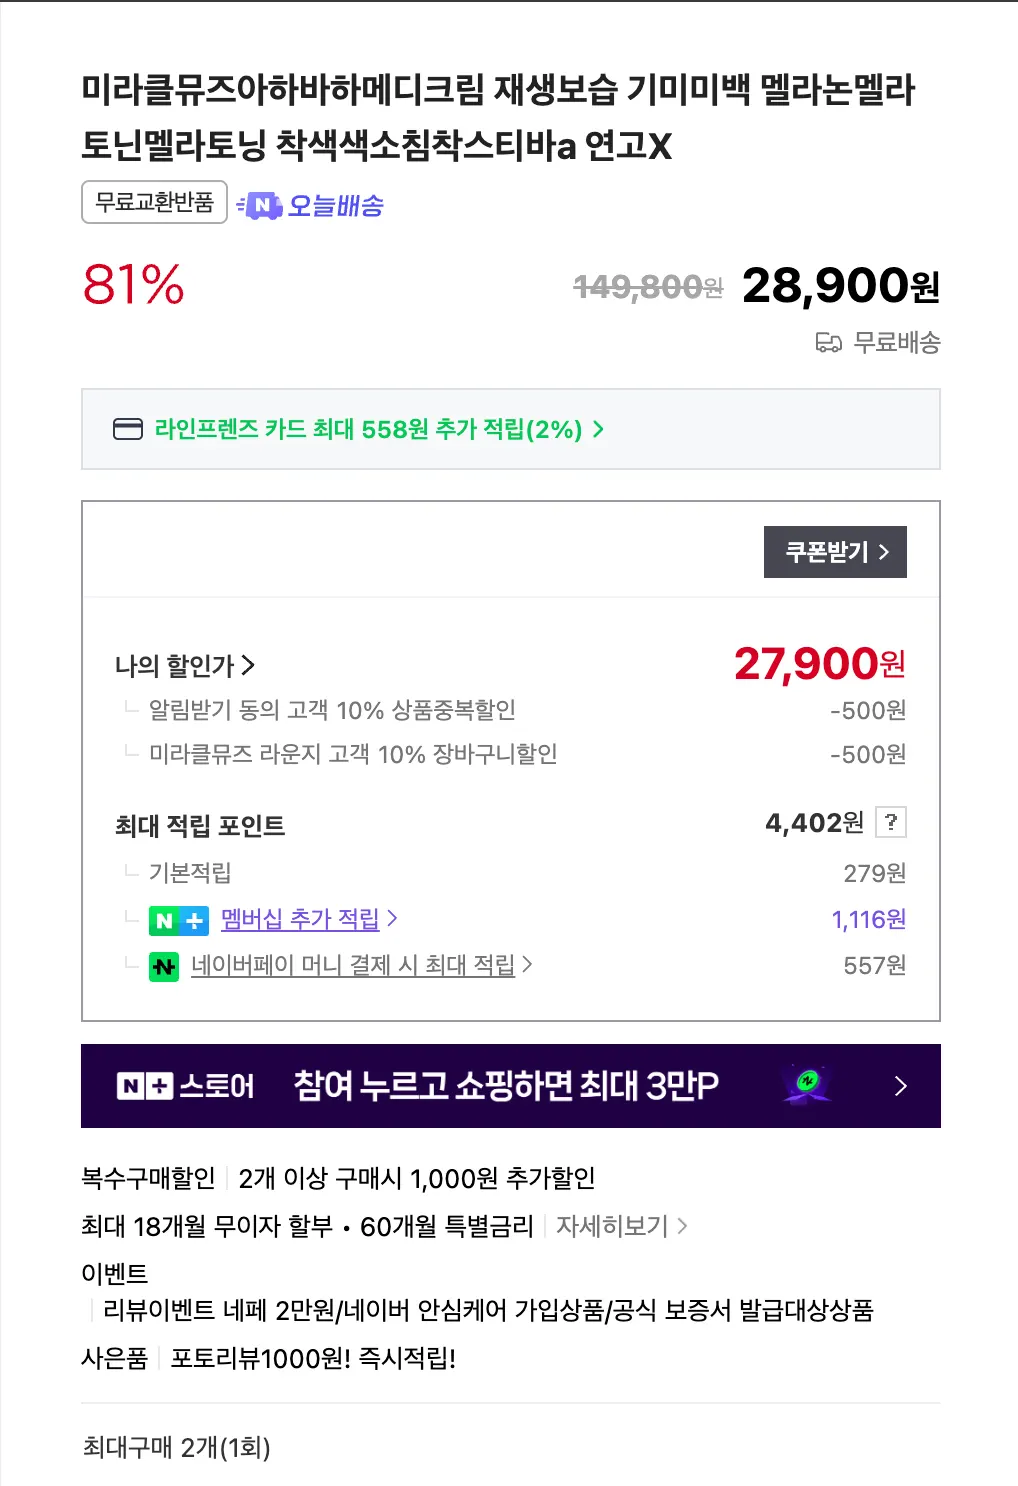
Task: Click the N+ 스토어 banner logo
Action: click(186, 1086)
